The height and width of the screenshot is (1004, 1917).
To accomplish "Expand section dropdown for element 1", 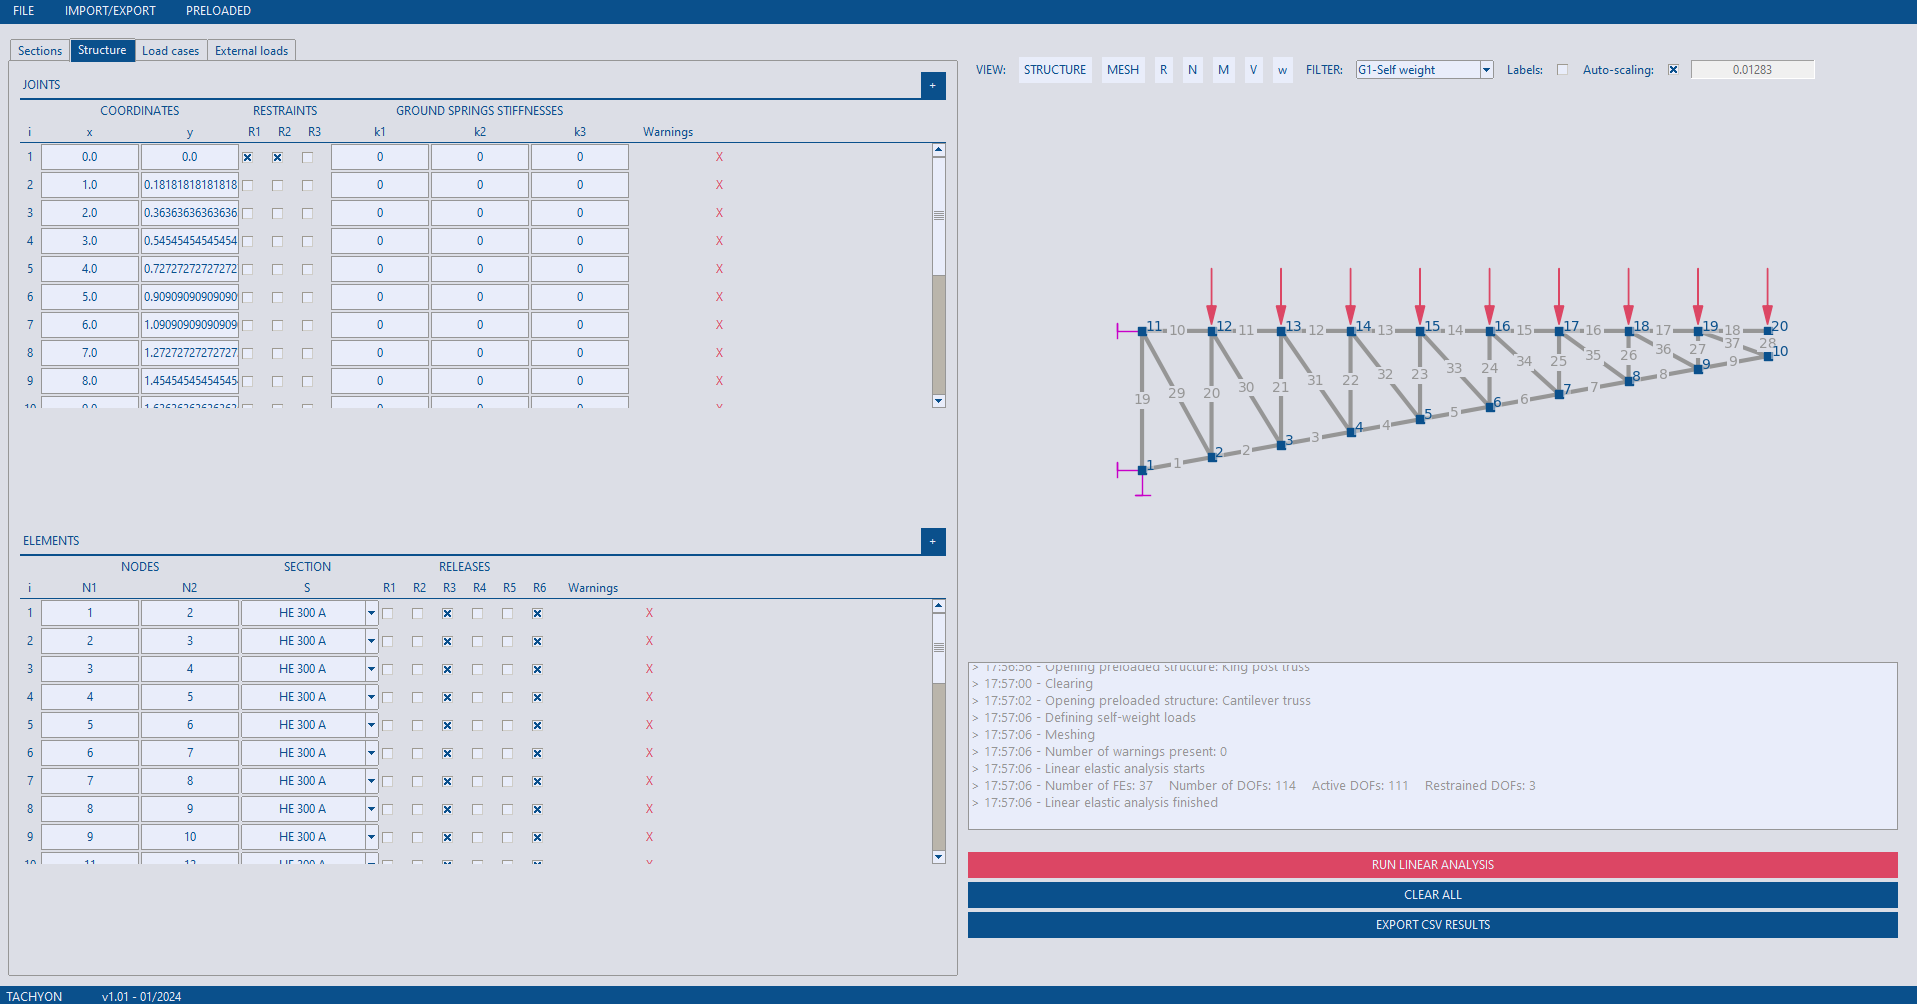I will pos(371,614).
